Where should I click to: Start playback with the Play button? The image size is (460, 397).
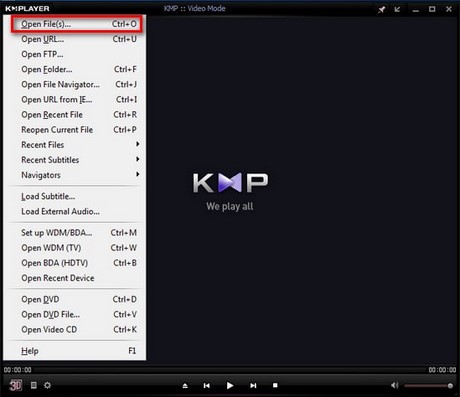(230, 385)
